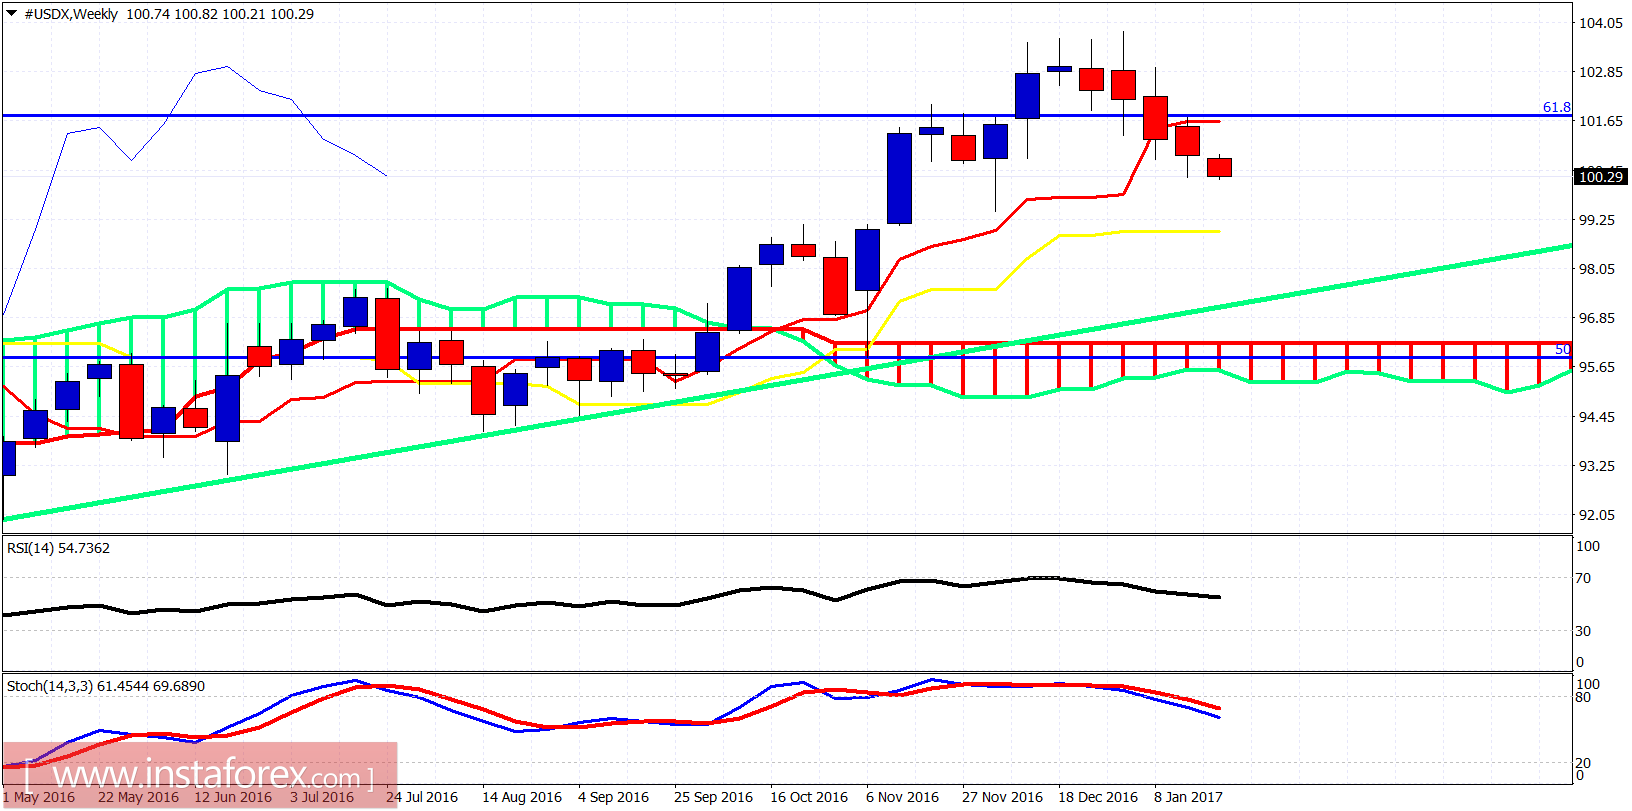Click the RSI(14) 54.7362 indicator label
Screen dimensions: 1632x811
(x=58, y=548)
